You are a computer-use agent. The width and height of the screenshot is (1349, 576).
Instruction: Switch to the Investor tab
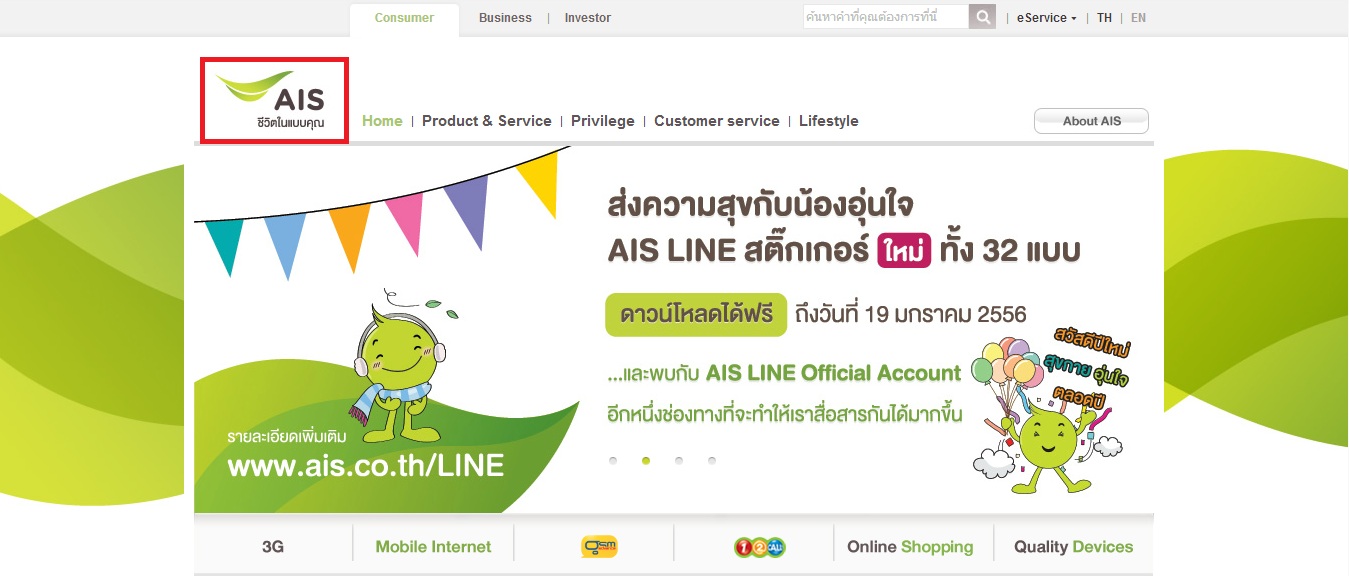pos(588,18)
